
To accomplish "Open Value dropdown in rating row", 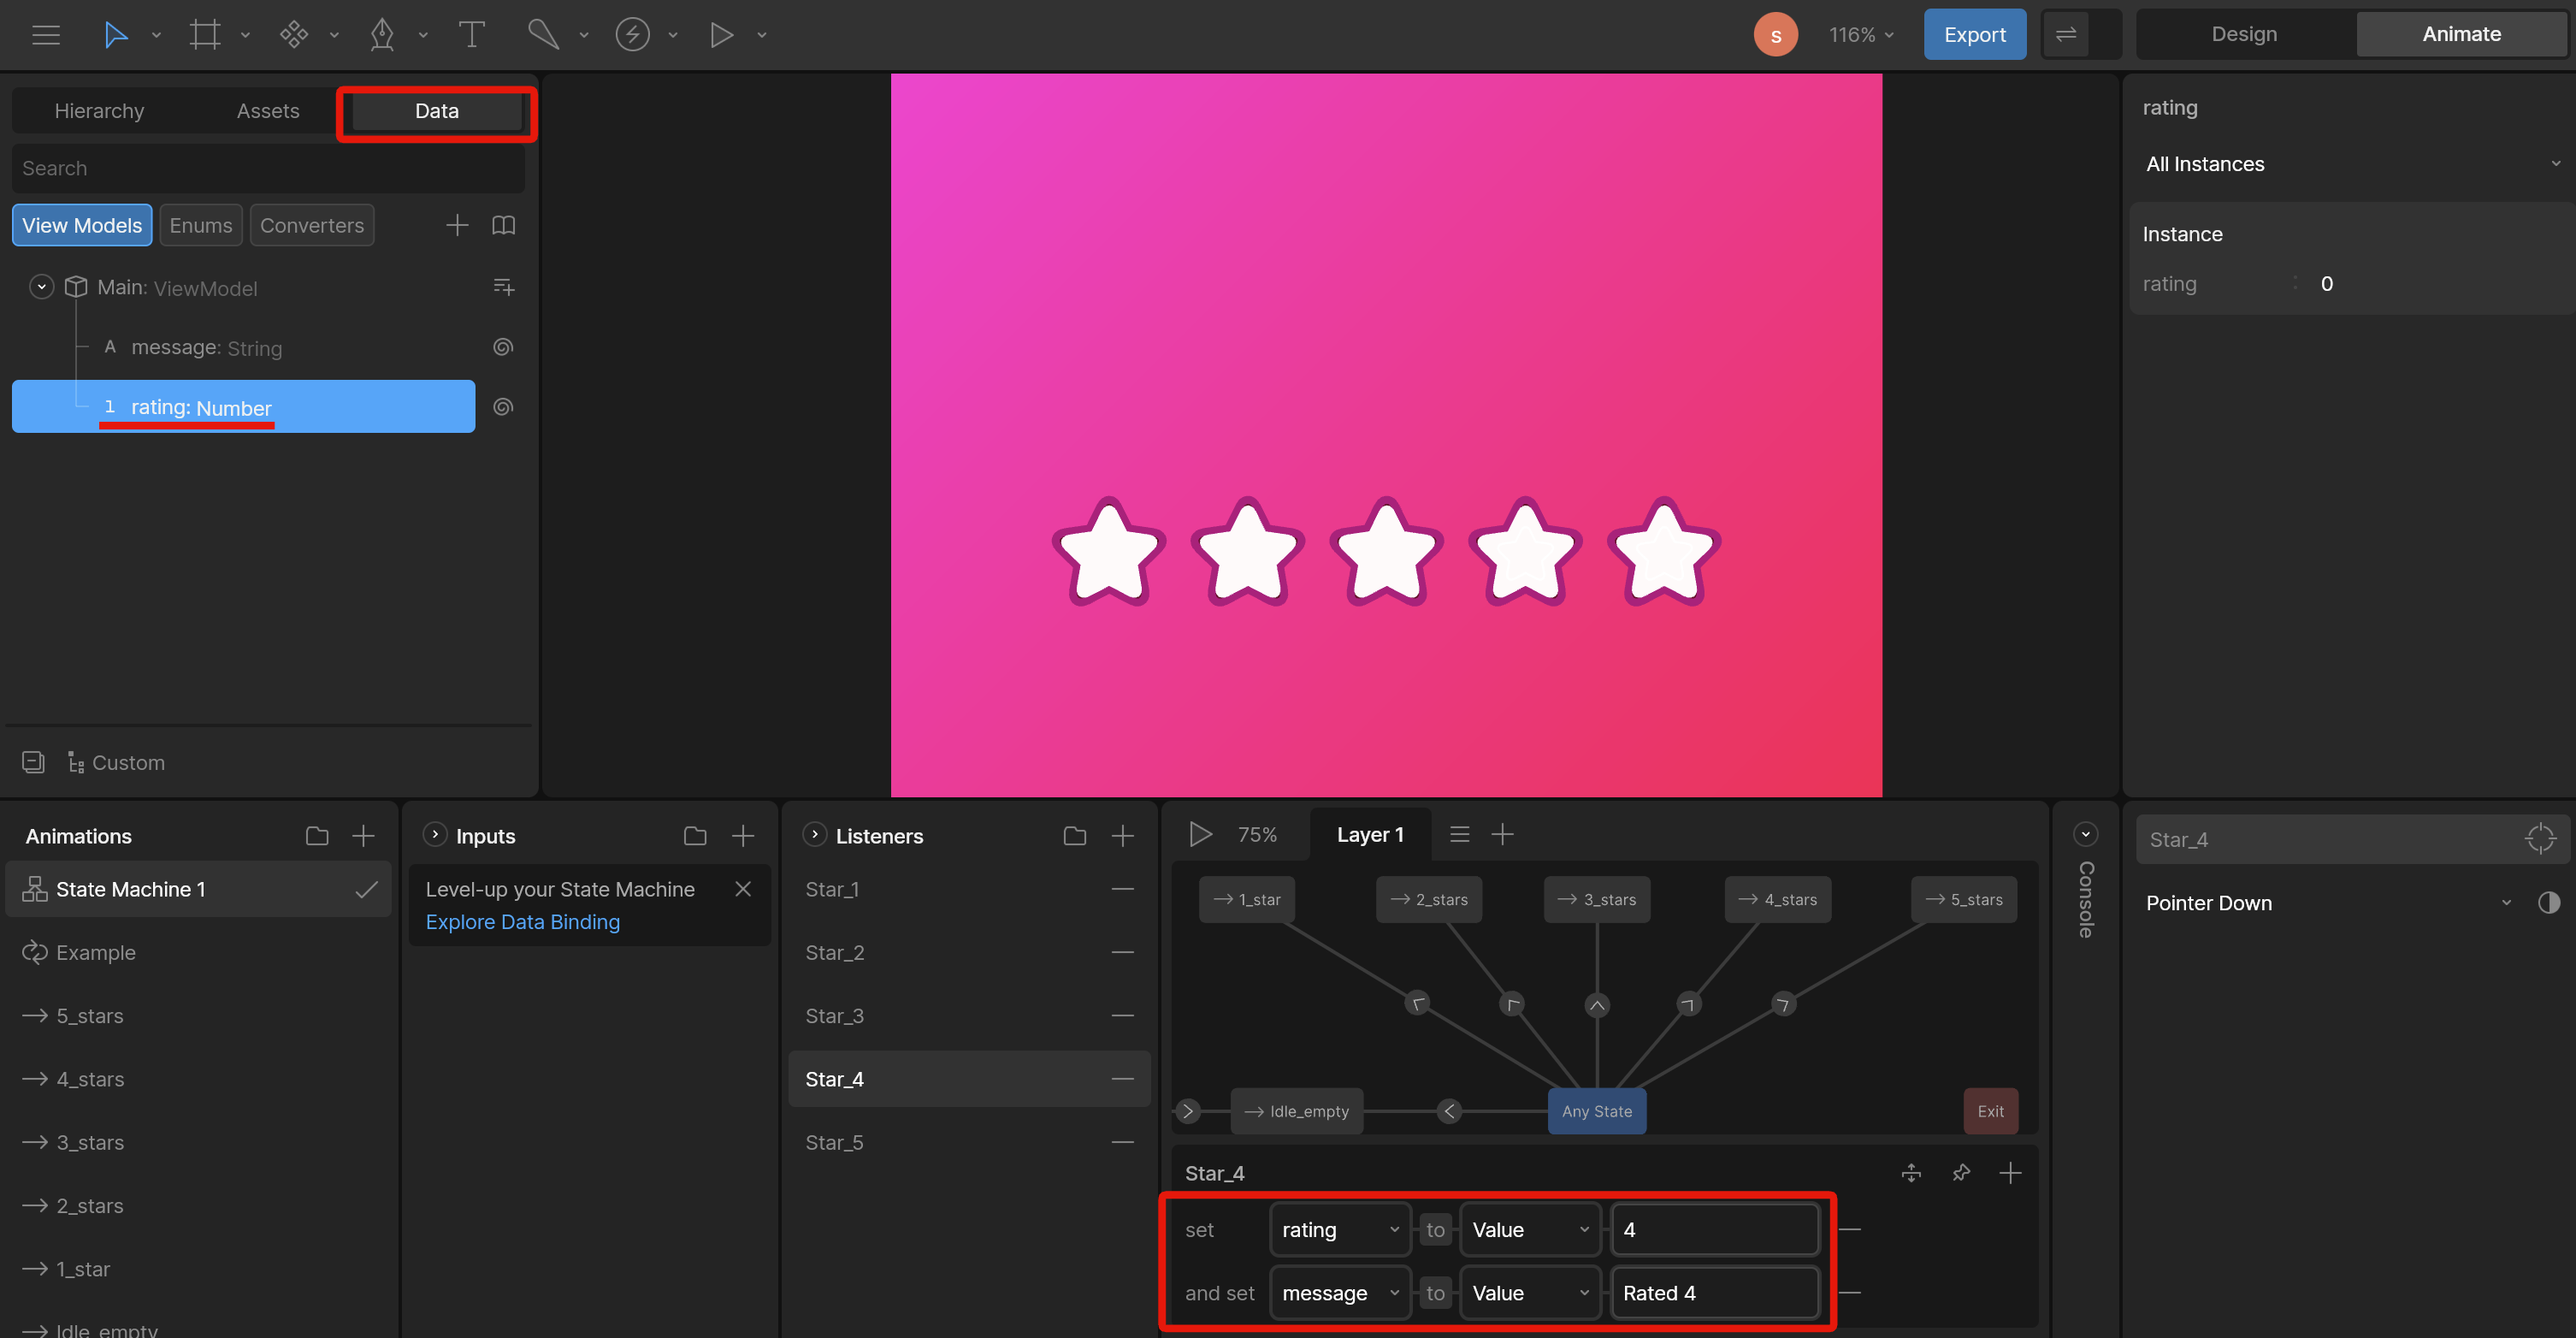I will [1530, 1230].
